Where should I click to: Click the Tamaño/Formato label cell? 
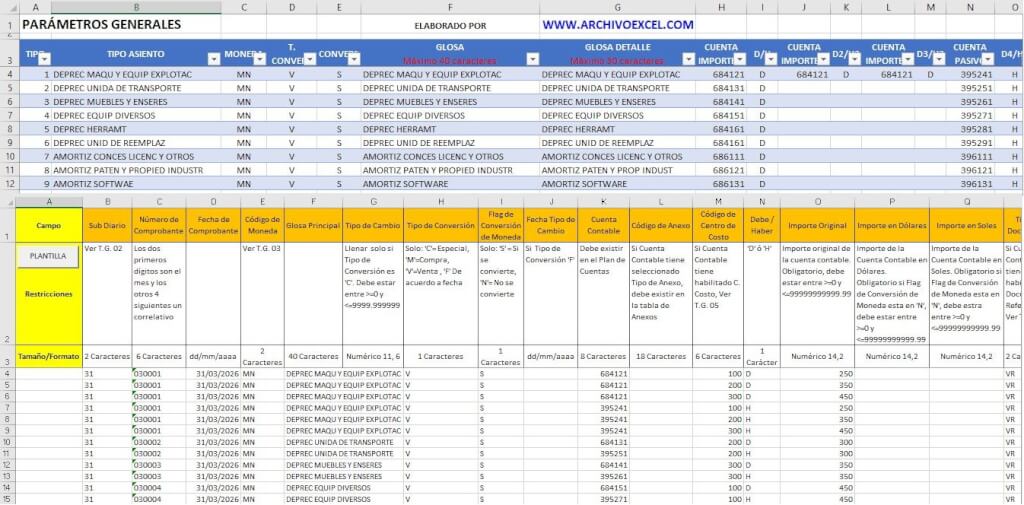click(x=48, y=356)
